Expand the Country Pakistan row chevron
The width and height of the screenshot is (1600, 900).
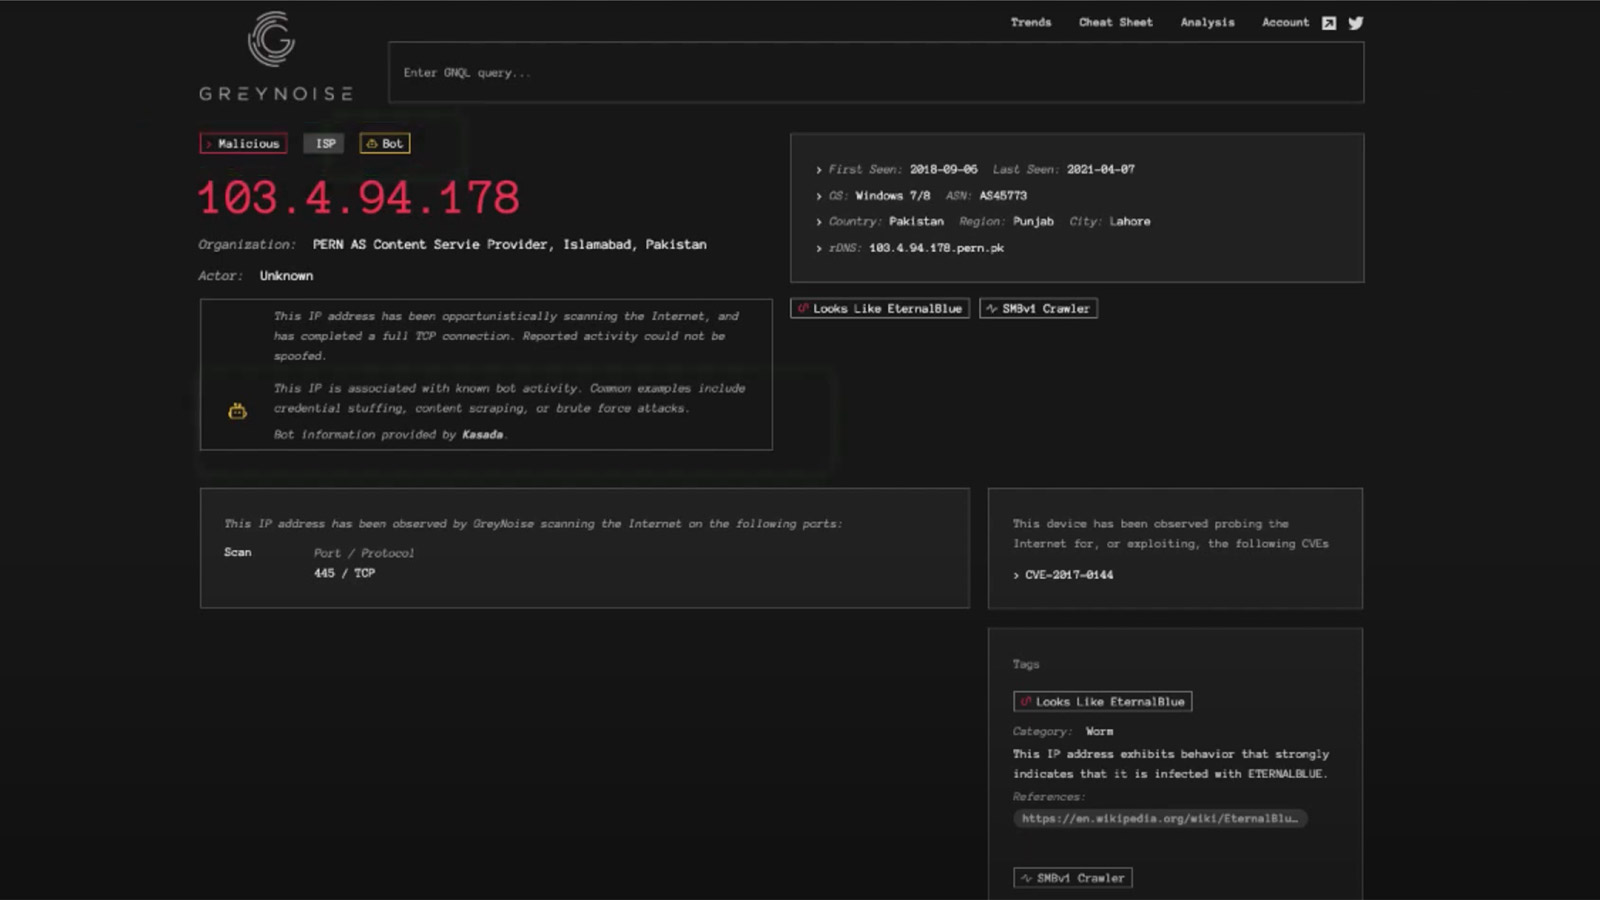click(818, 222)
